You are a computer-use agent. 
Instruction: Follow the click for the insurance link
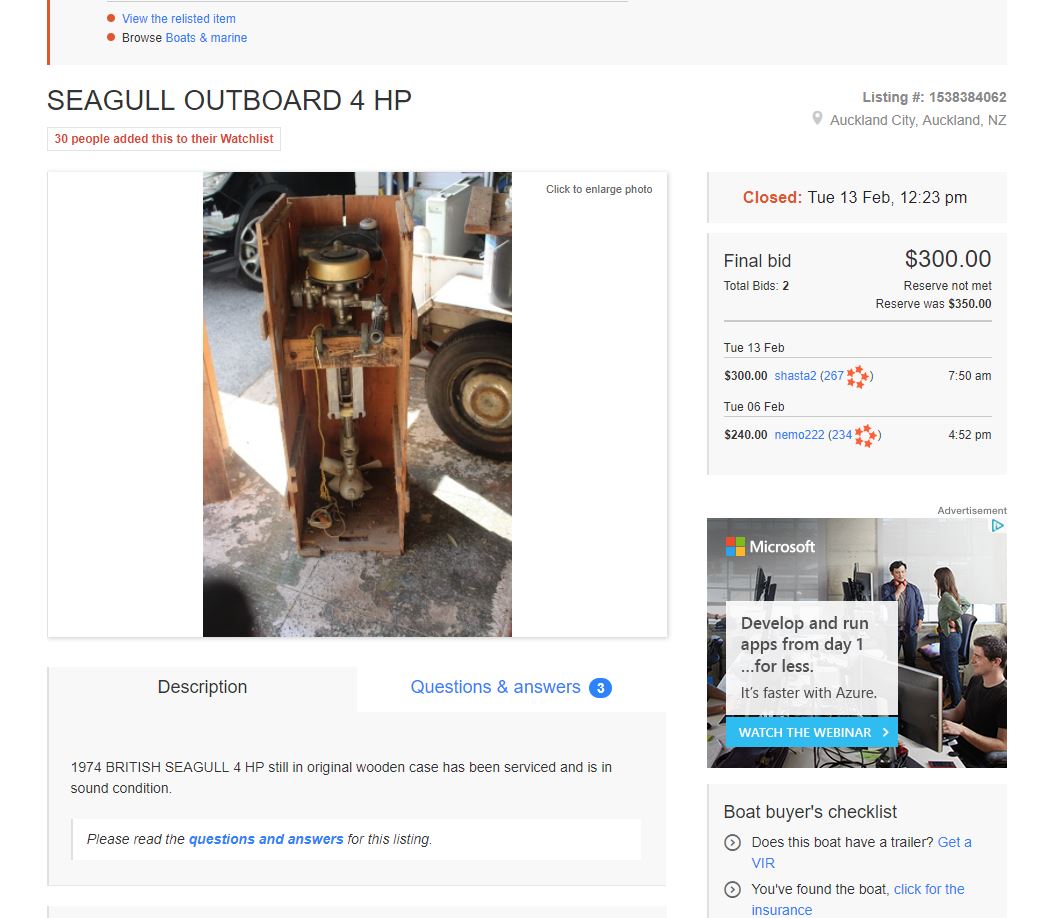[x=858, y=899]
